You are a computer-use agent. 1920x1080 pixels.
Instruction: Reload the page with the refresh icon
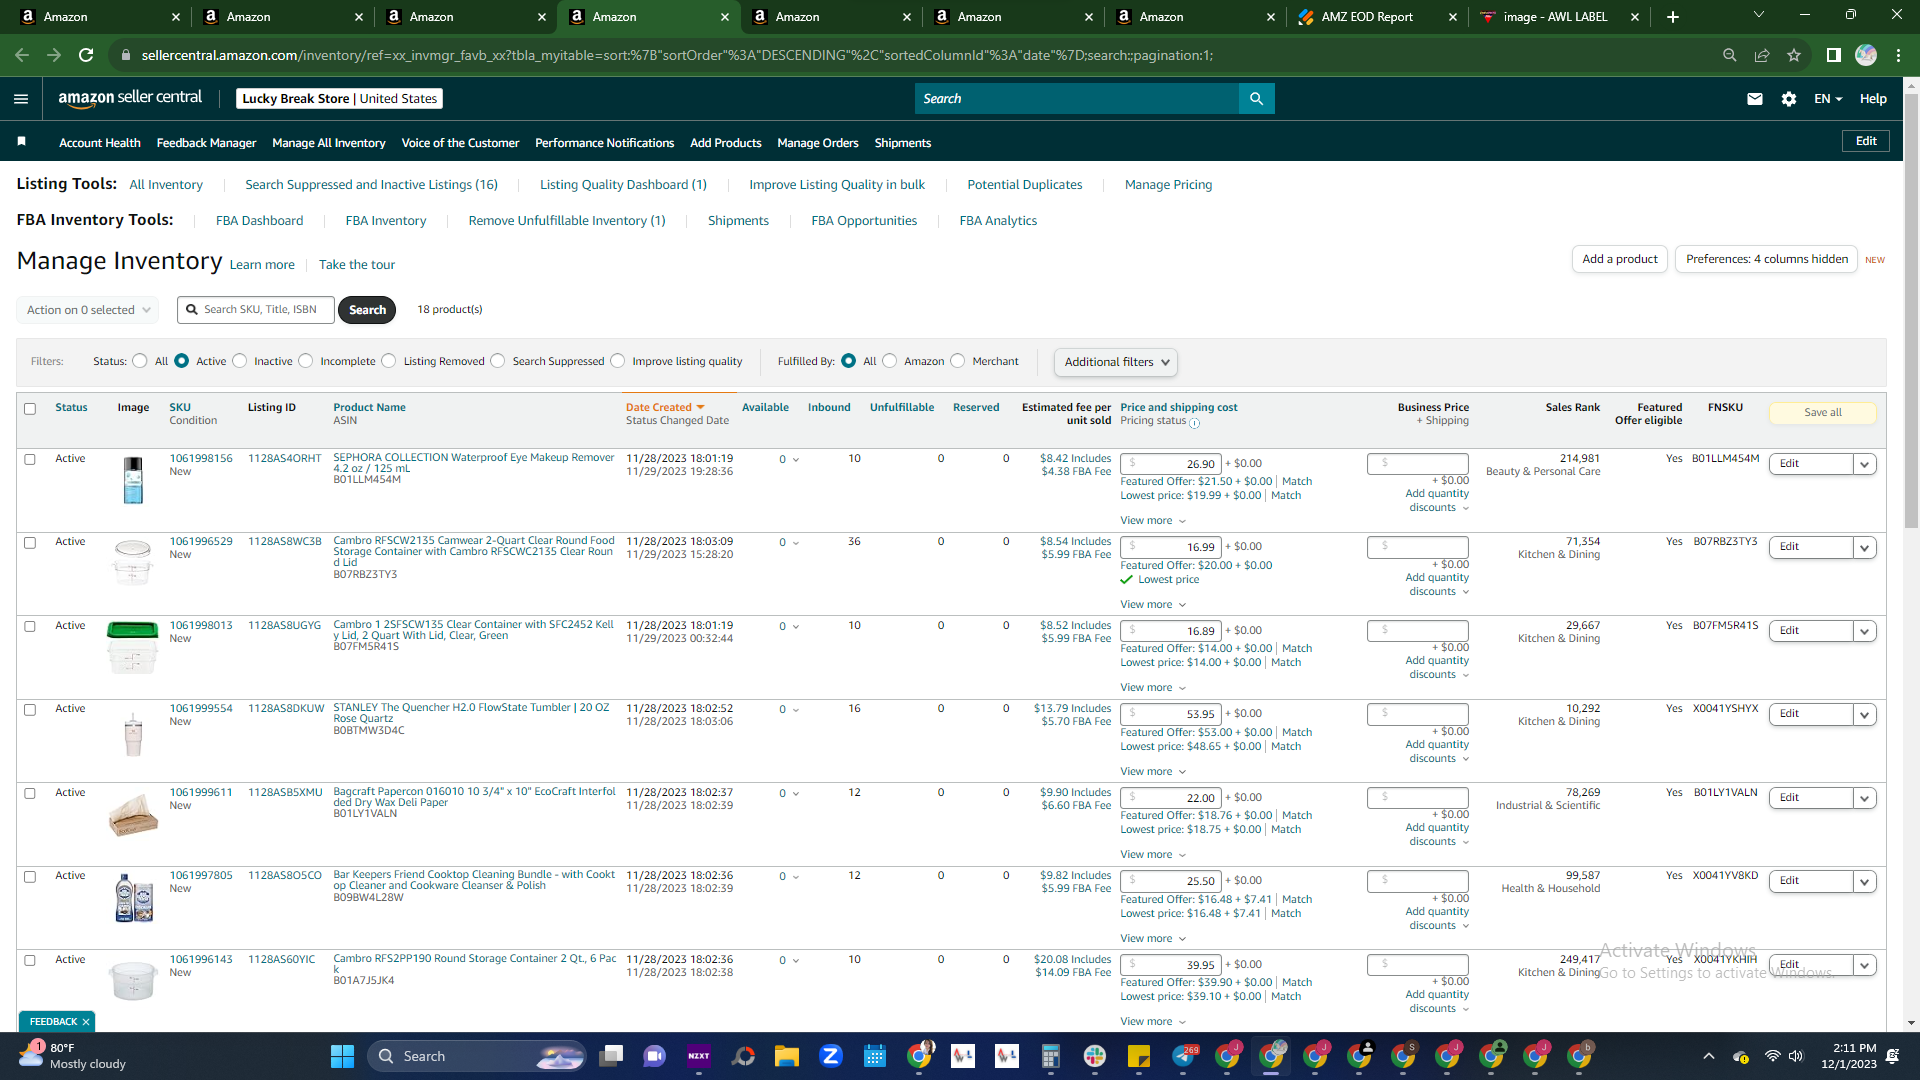point(86,55)
